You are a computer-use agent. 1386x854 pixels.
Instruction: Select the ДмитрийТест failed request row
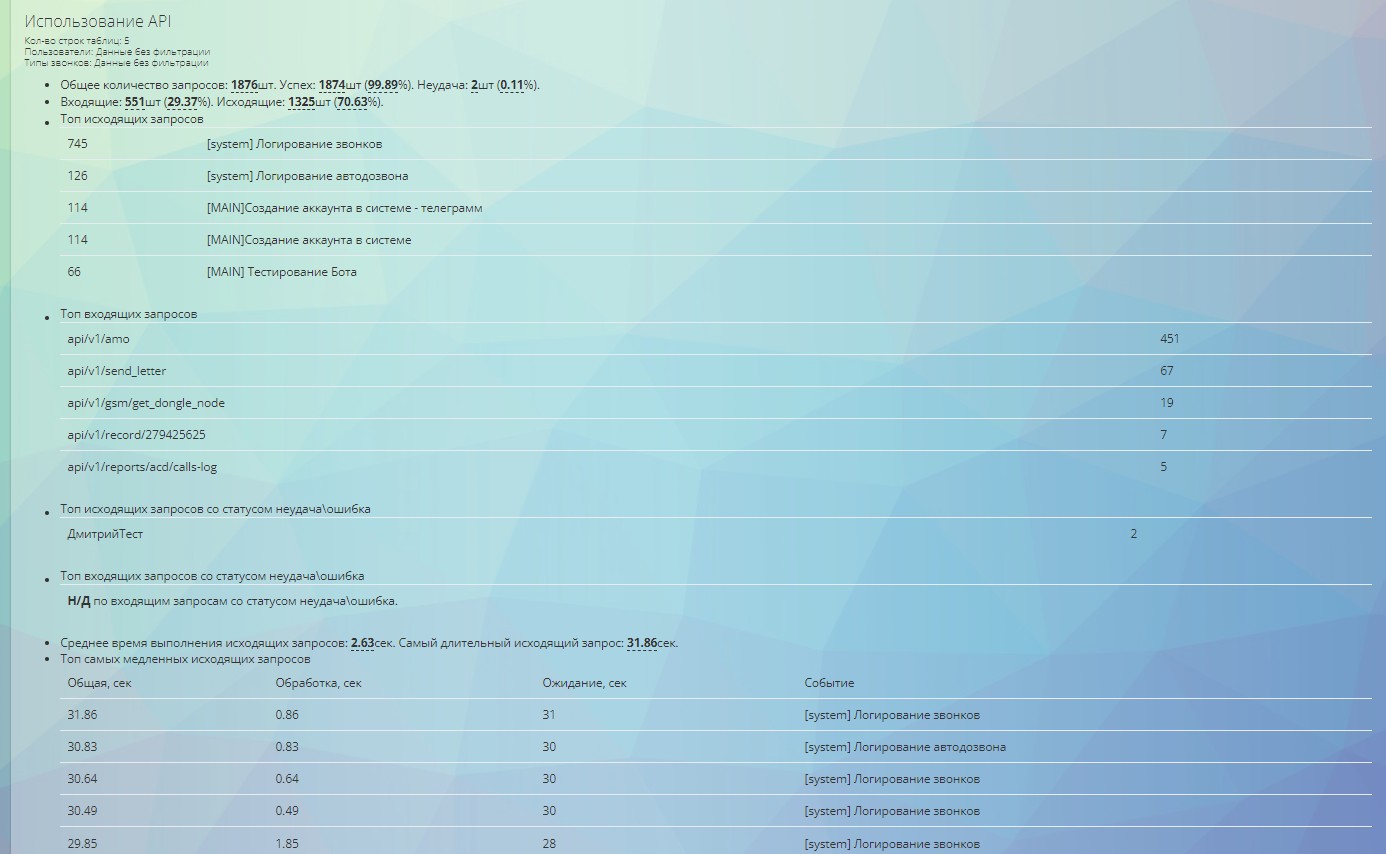[x=105, y=534]
